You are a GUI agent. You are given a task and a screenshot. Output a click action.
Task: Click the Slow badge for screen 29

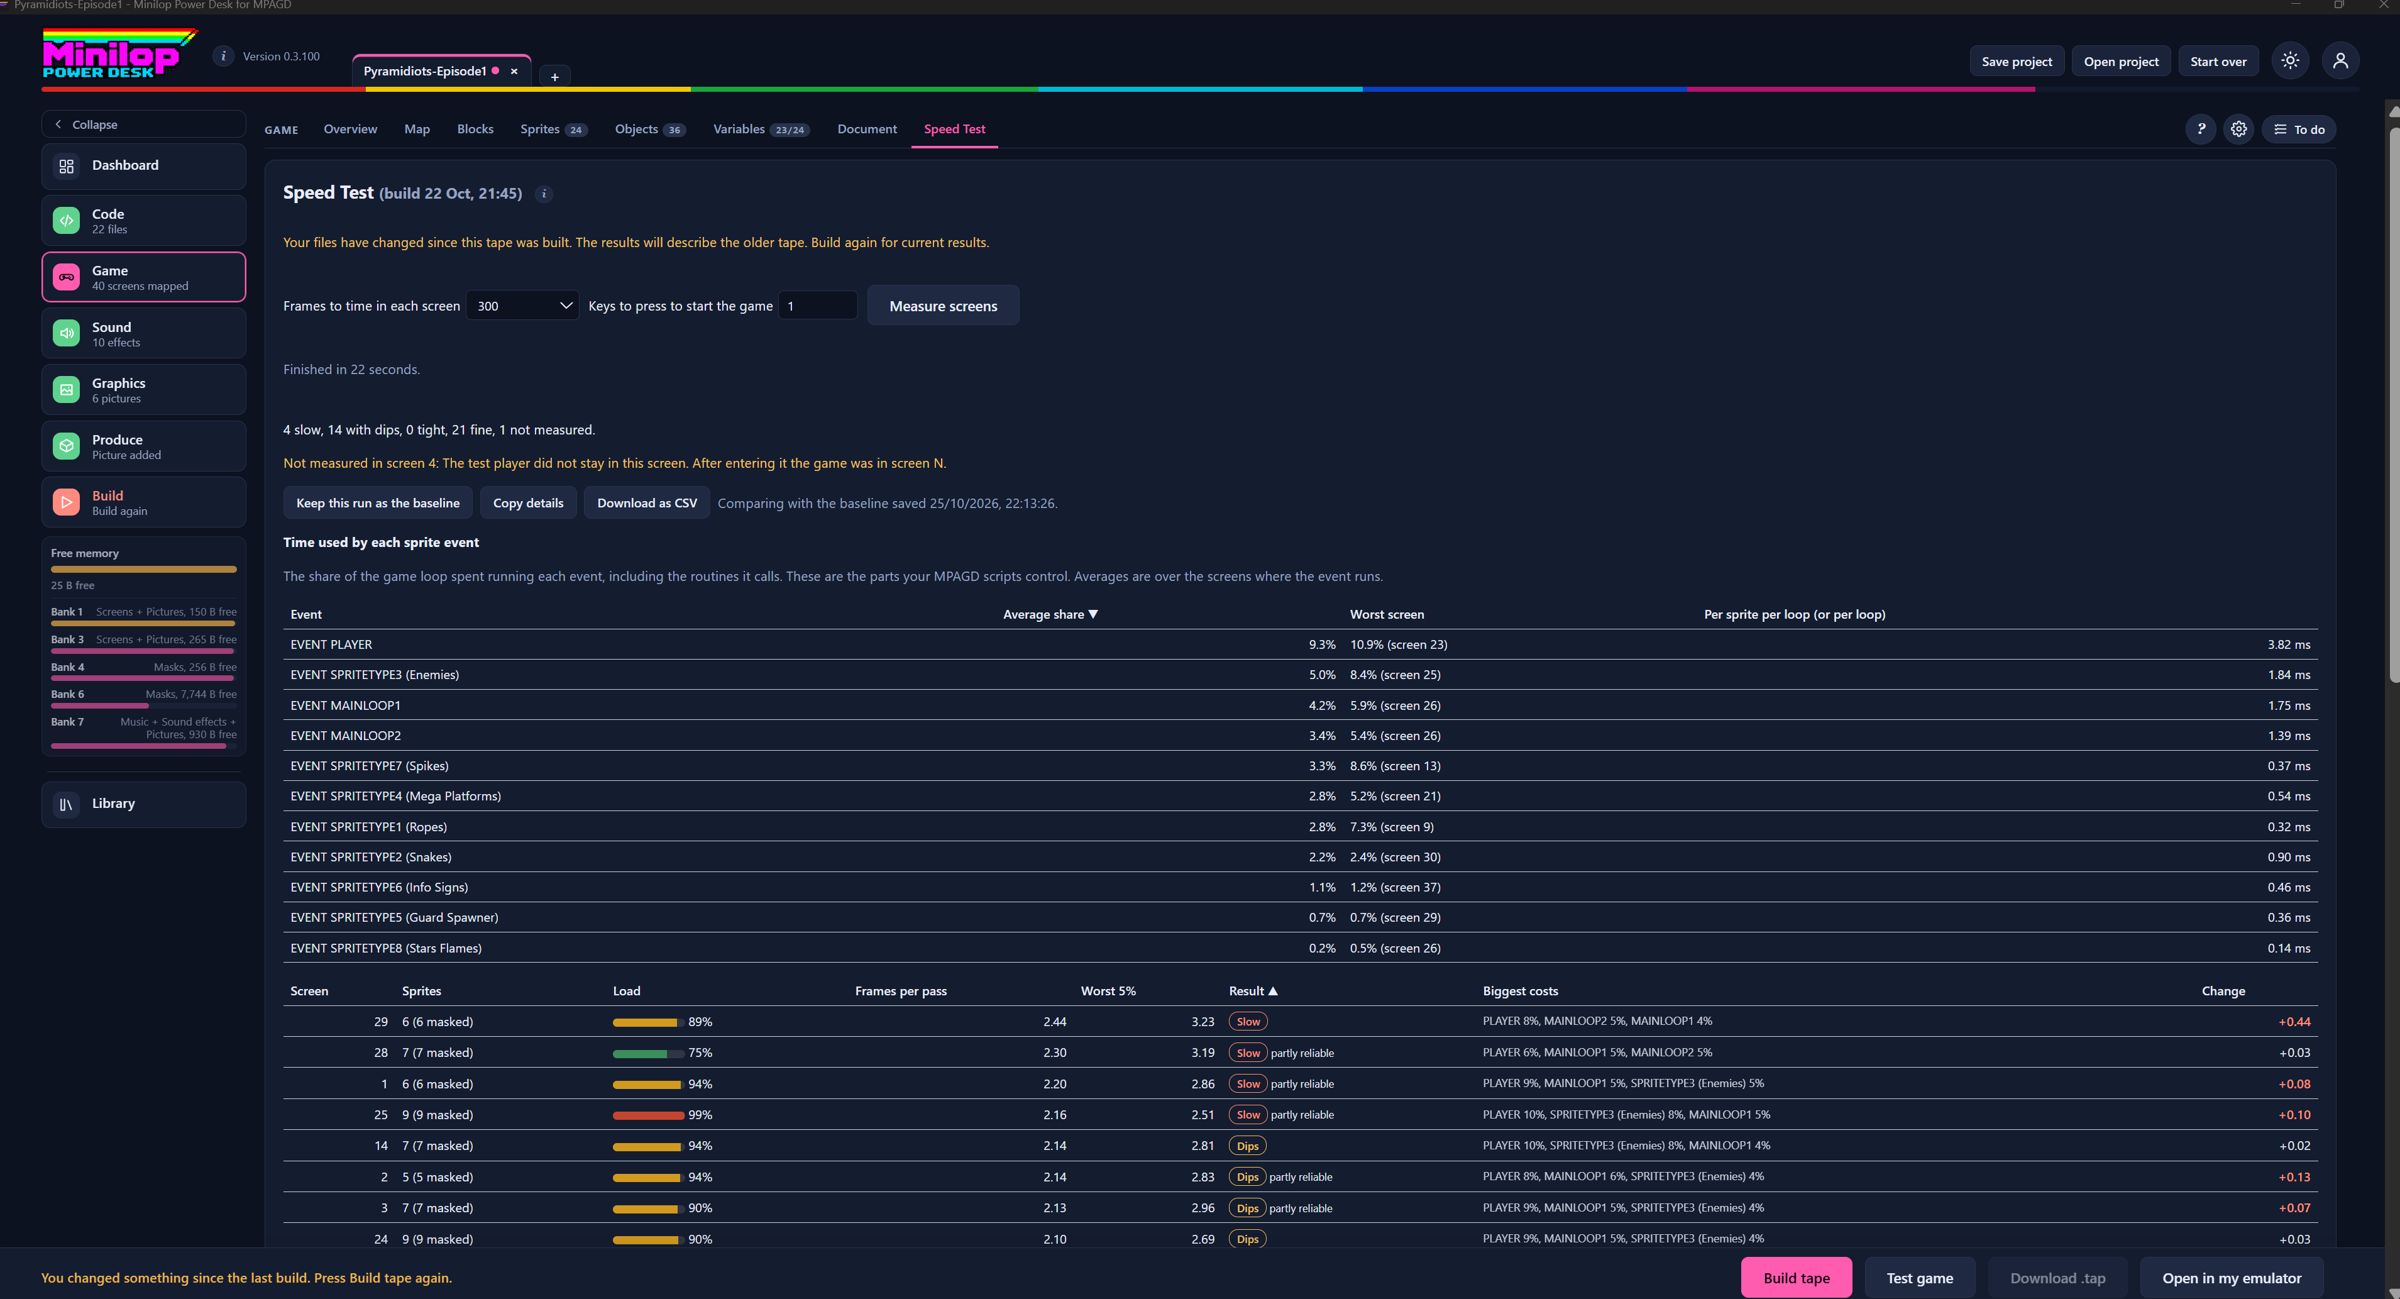1247,1022
